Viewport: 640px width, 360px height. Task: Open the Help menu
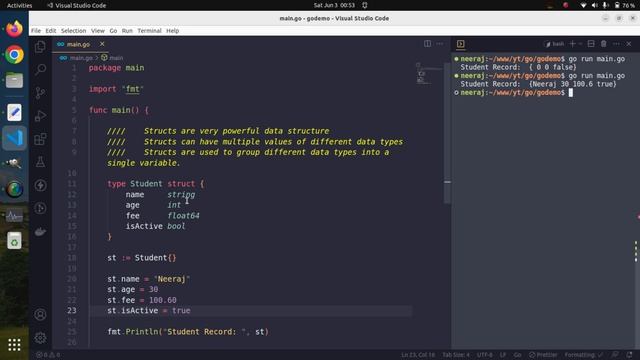tap(173, 31)
